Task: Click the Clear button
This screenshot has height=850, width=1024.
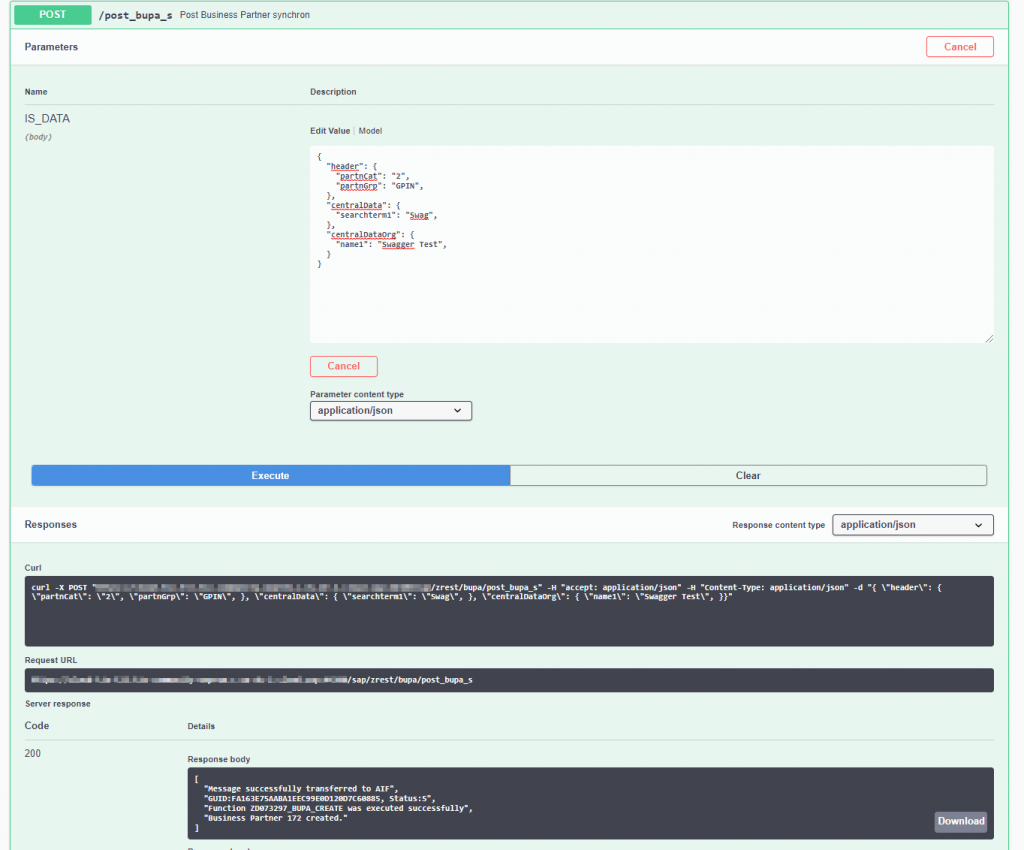Action: [748, 475]
